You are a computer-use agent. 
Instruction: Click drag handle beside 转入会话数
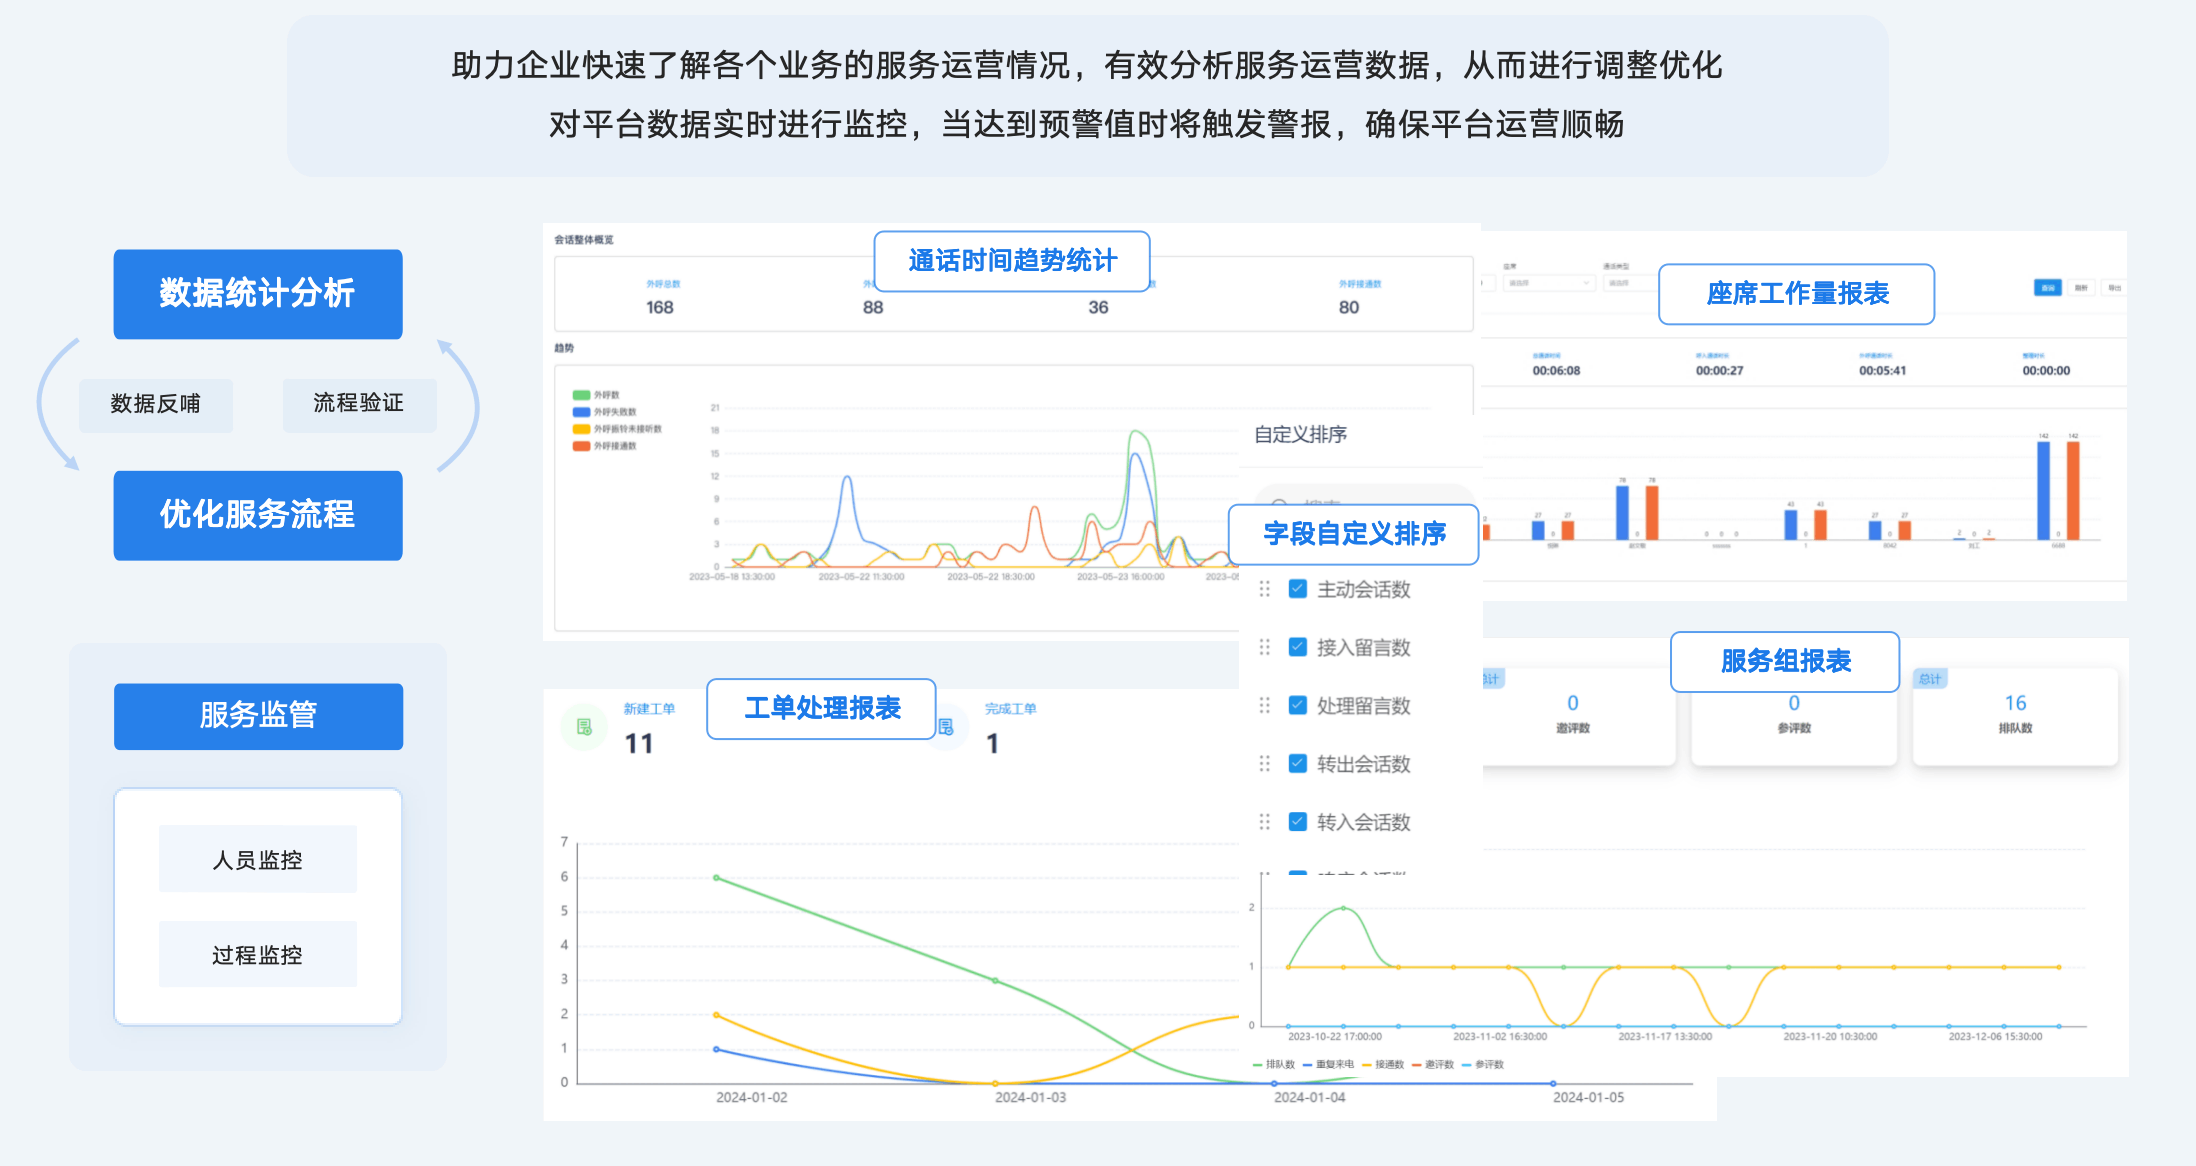(1265, 822)
